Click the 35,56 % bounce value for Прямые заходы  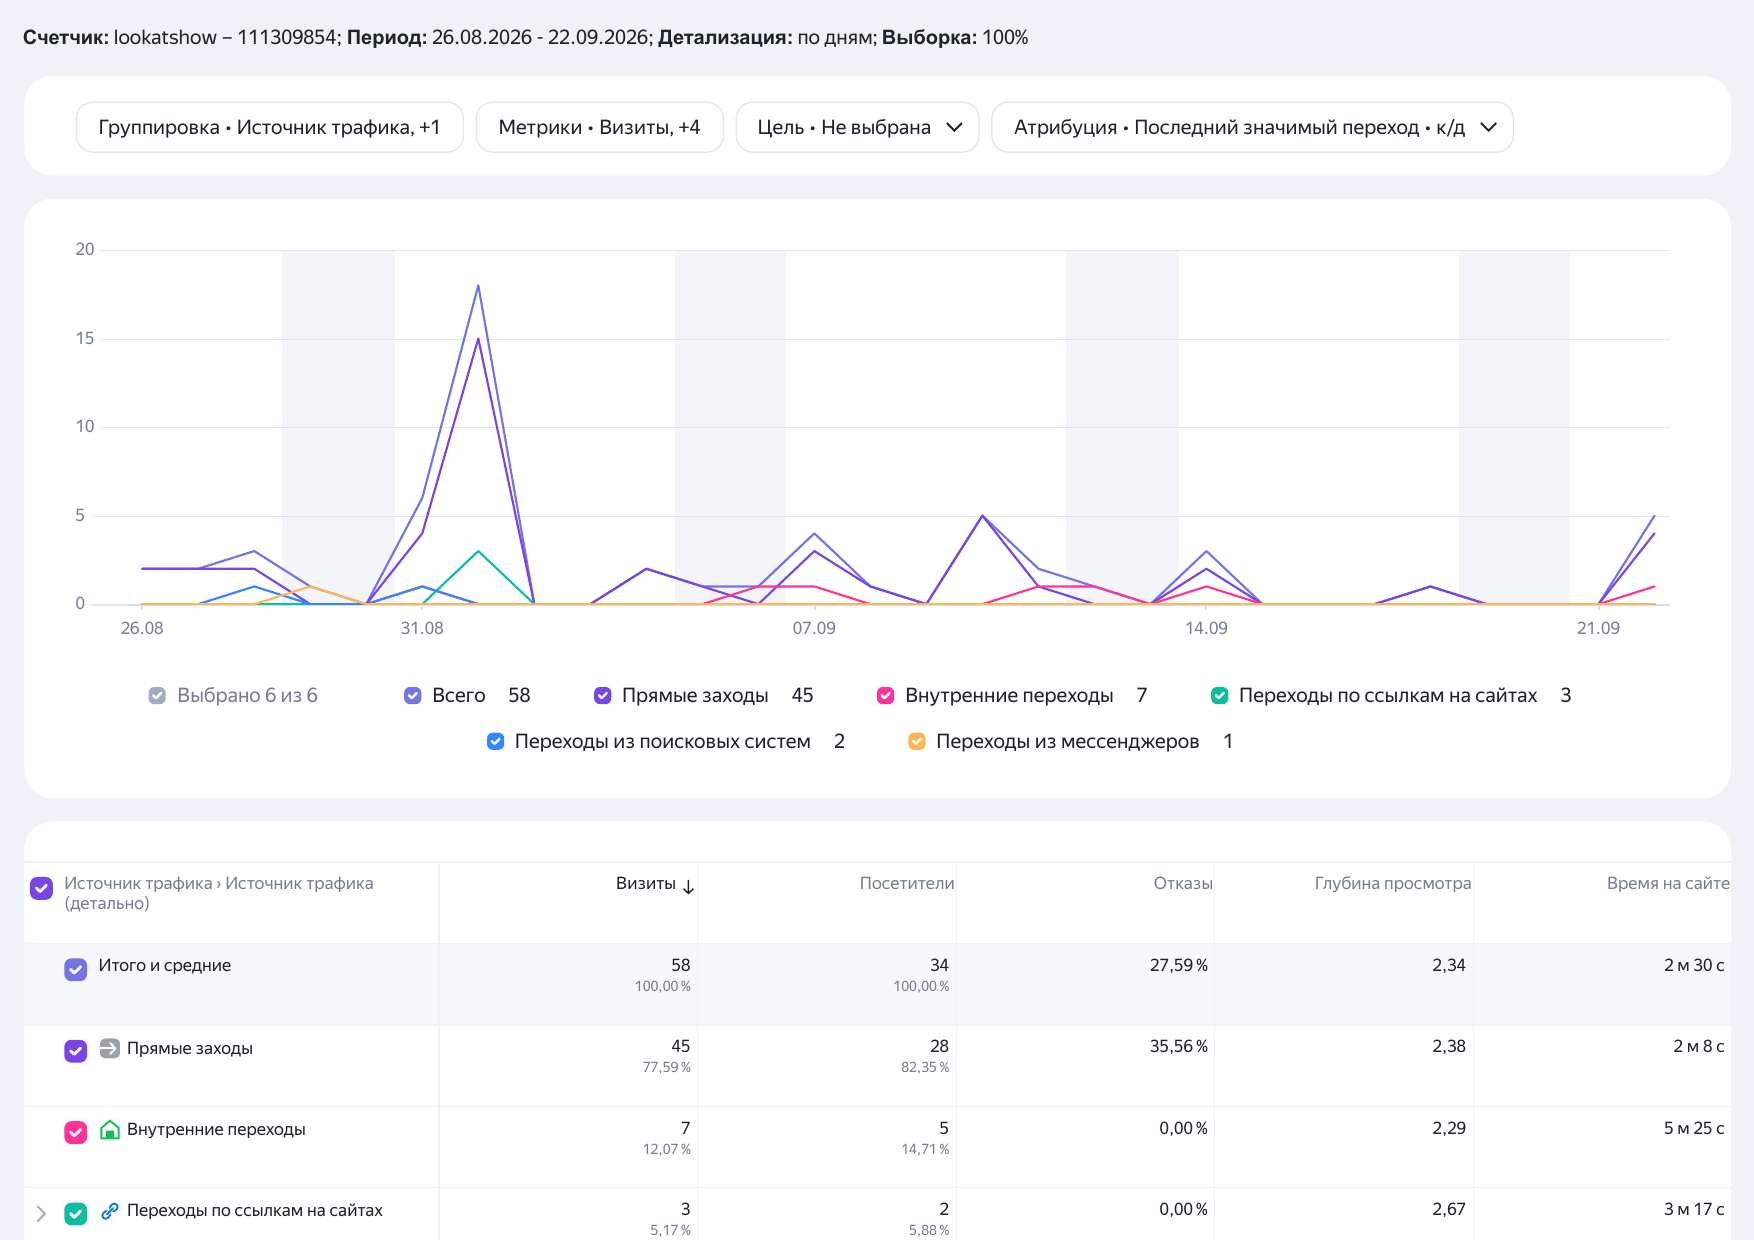coord(1179,1046)
